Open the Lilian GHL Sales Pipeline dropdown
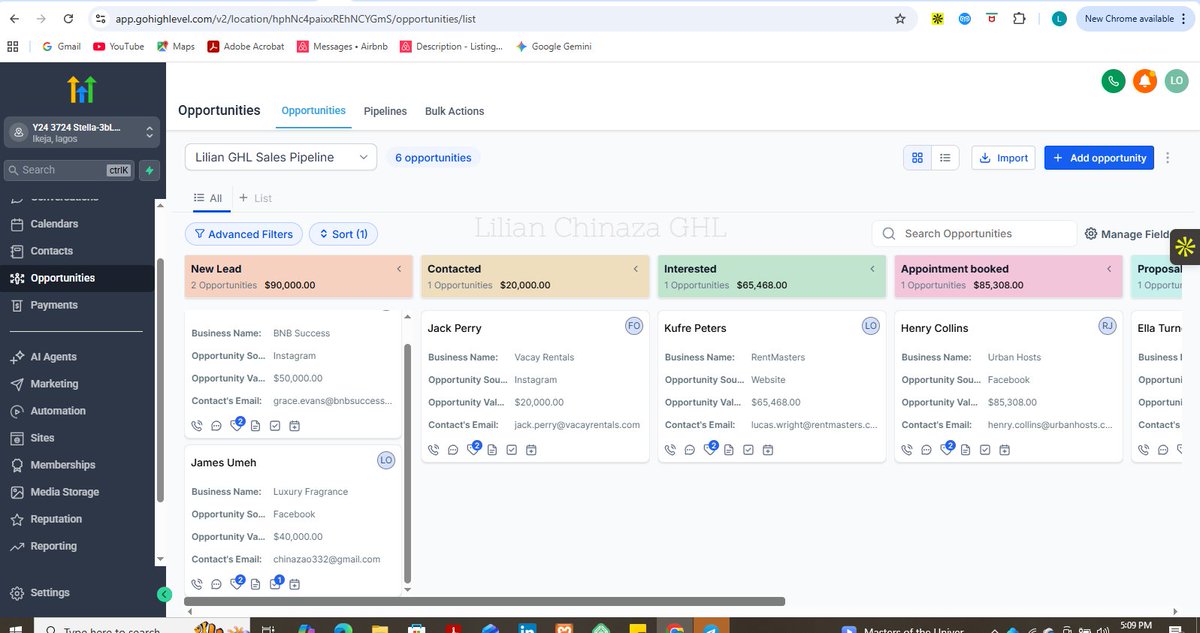Viewport: 1200px width, 633px height. click(x=281, y=157)
